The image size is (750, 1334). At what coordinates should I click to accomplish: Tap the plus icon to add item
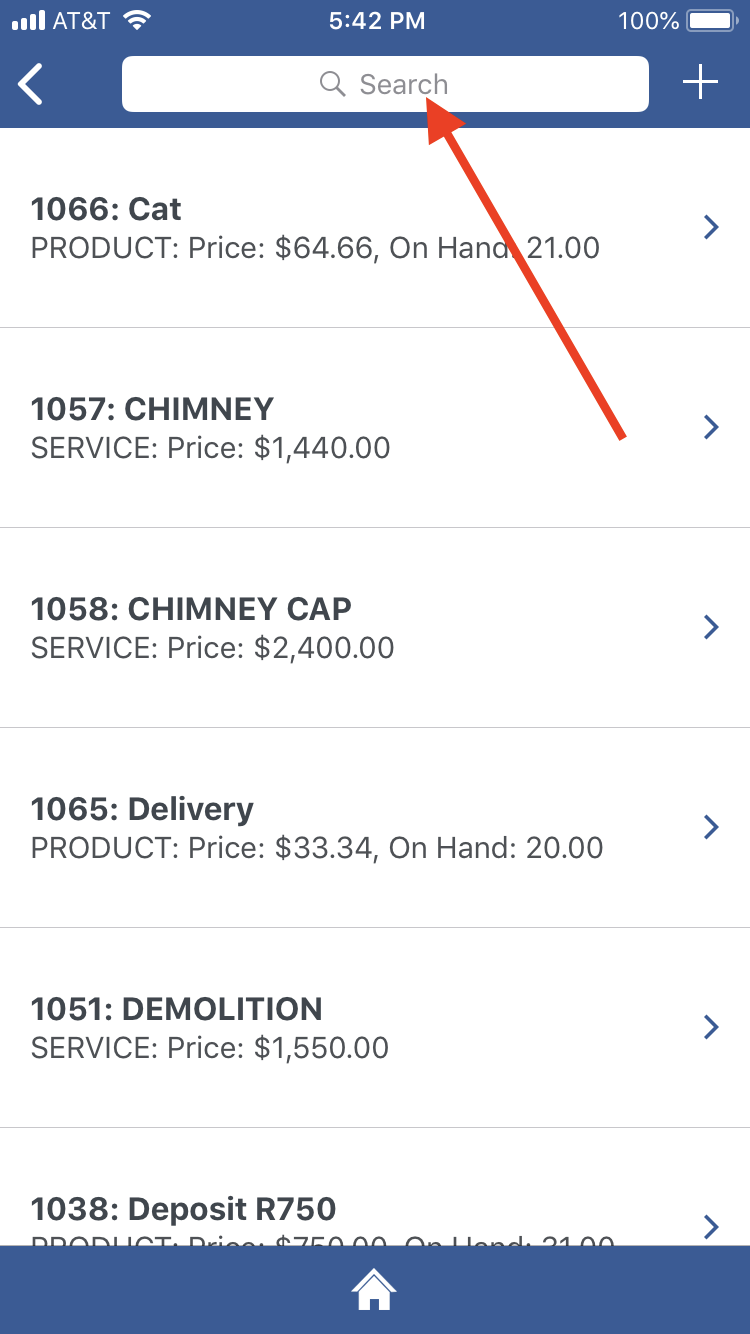(700, 83)
